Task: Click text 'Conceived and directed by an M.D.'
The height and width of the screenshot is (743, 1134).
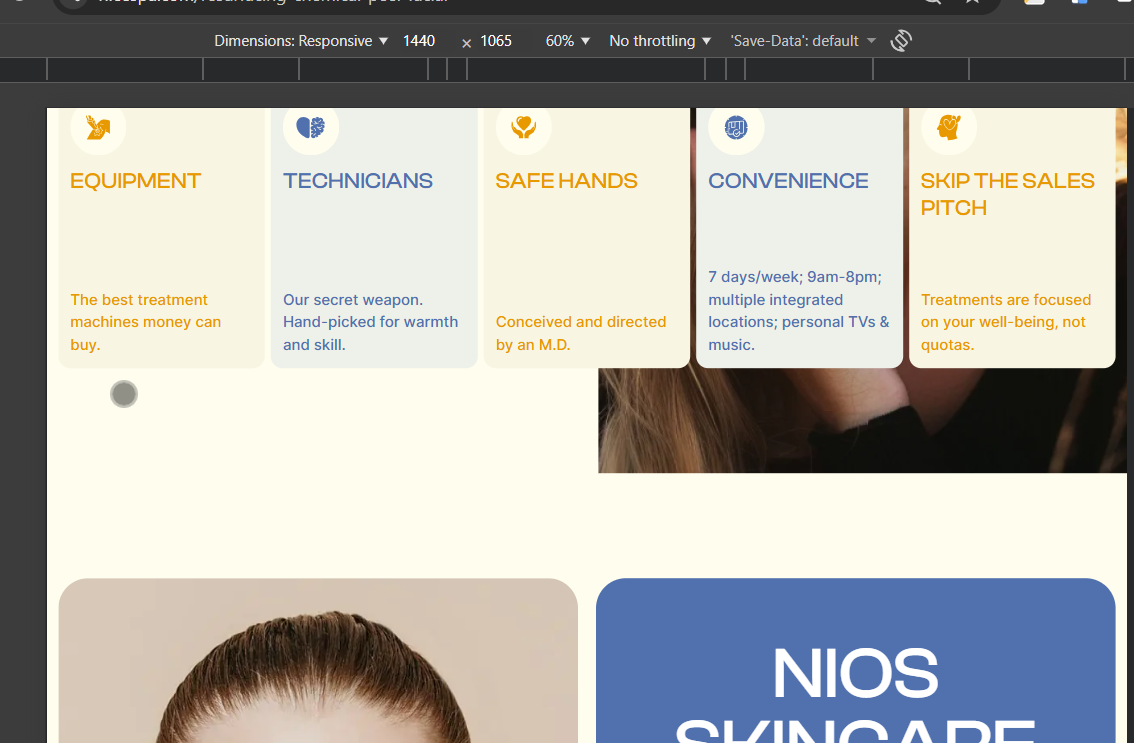Action: (581, 333)
